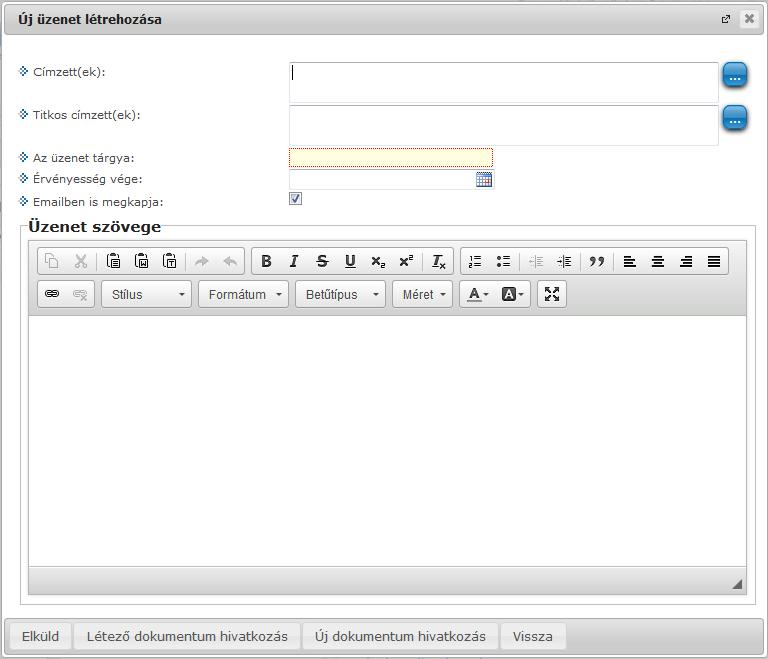Open the Betűtípus font dropdown

click(340, 294)
